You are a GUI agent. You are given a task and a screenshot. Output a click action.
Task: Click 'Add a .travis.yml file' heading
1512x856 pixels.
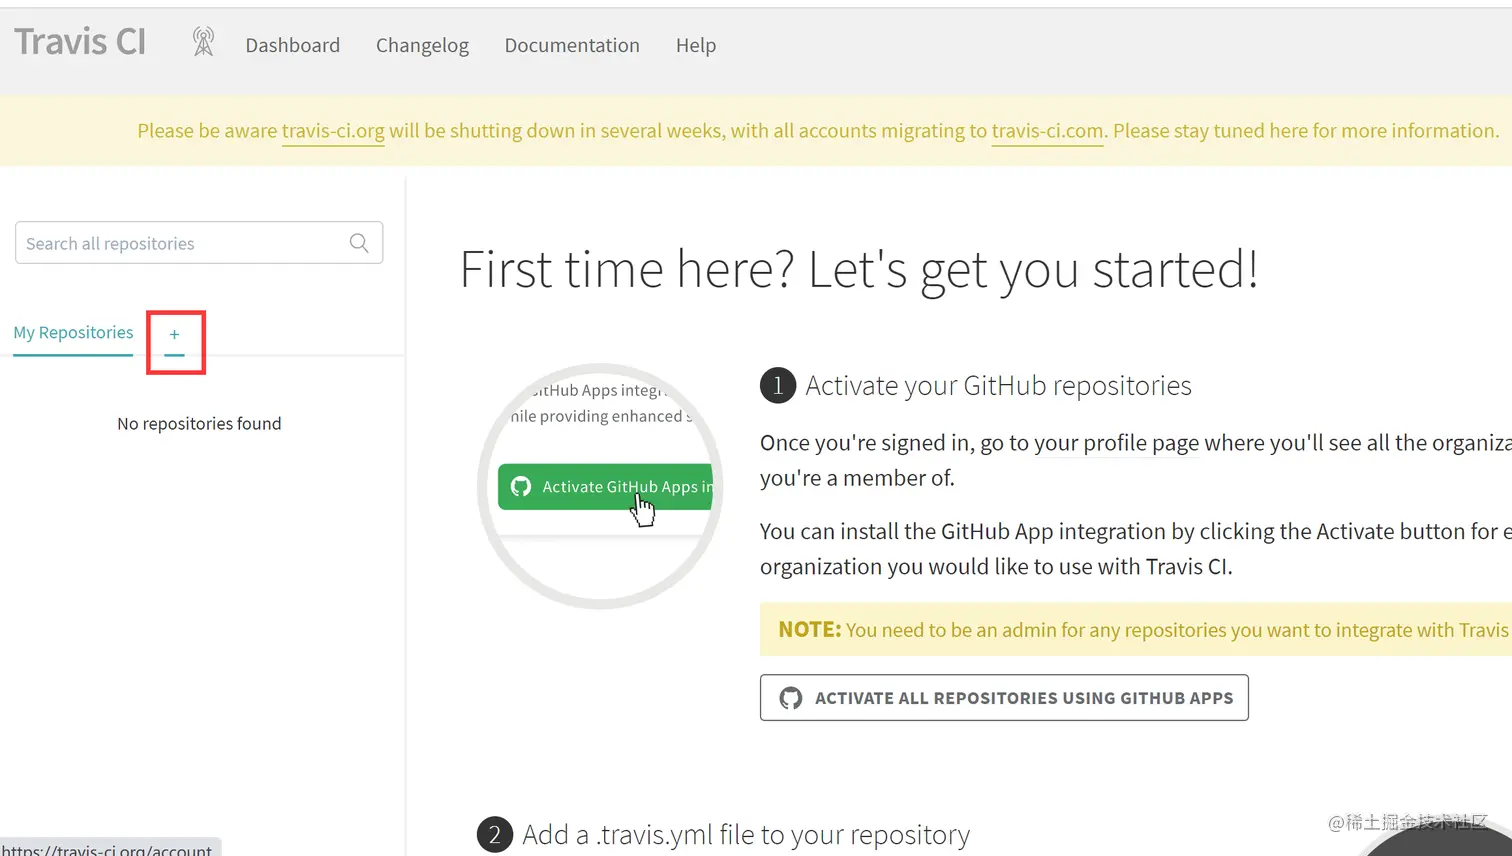pyautogui.click(x=746, y=834)
